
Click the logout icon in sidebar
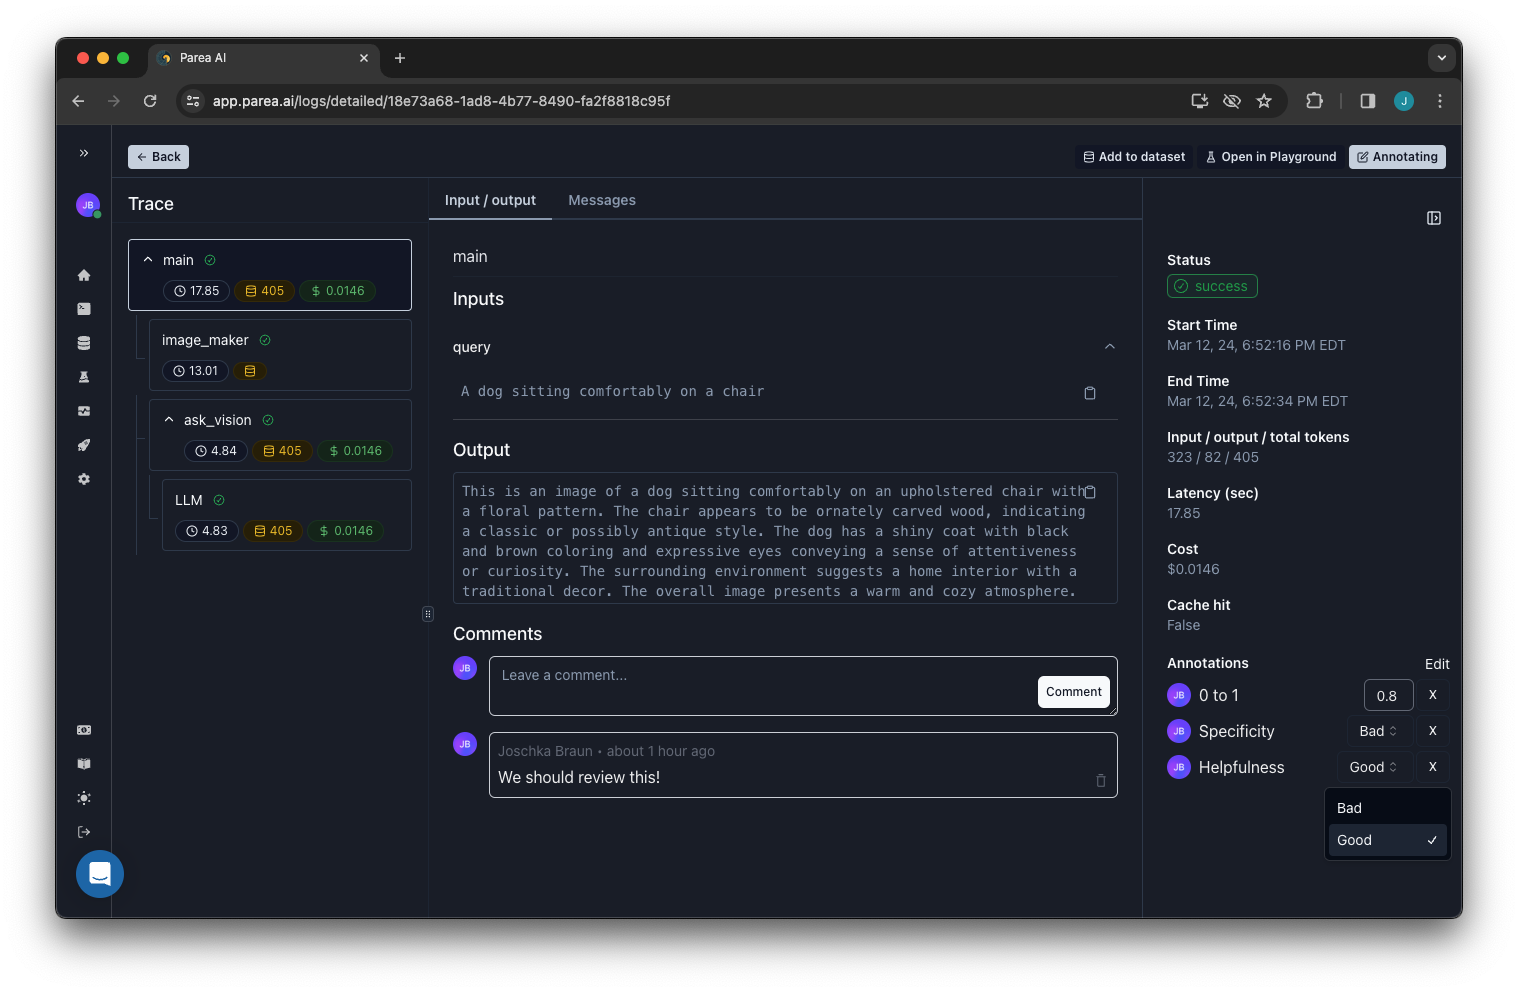click(84, 832)
